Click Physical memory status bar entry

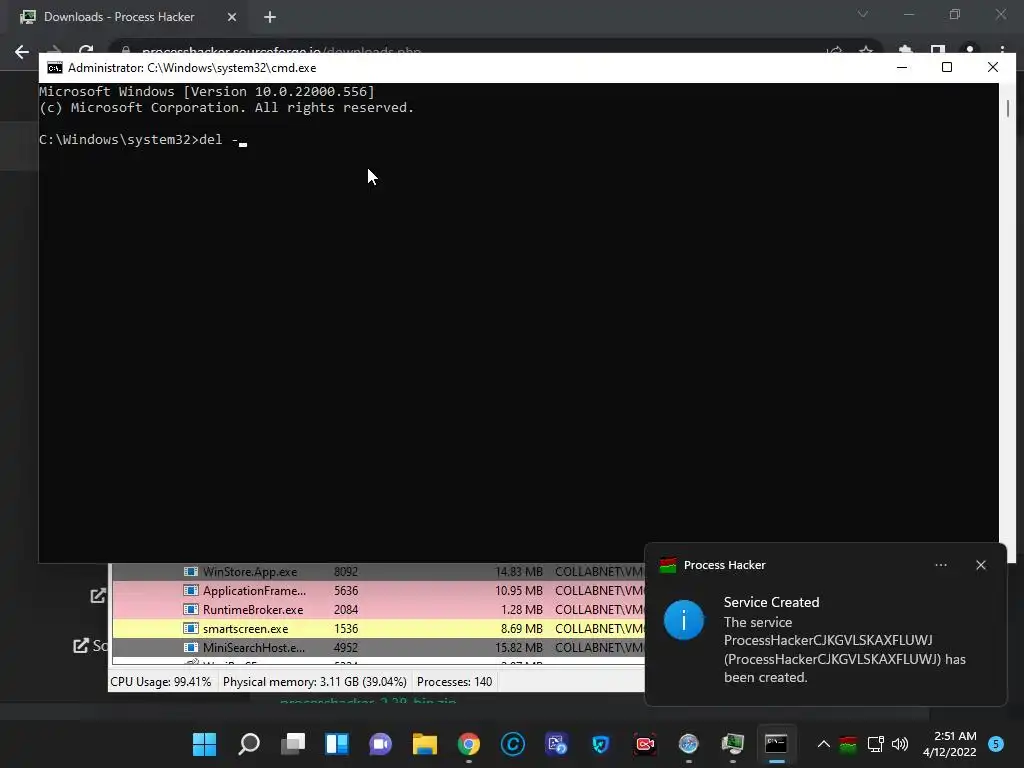[x=315, y=682]
